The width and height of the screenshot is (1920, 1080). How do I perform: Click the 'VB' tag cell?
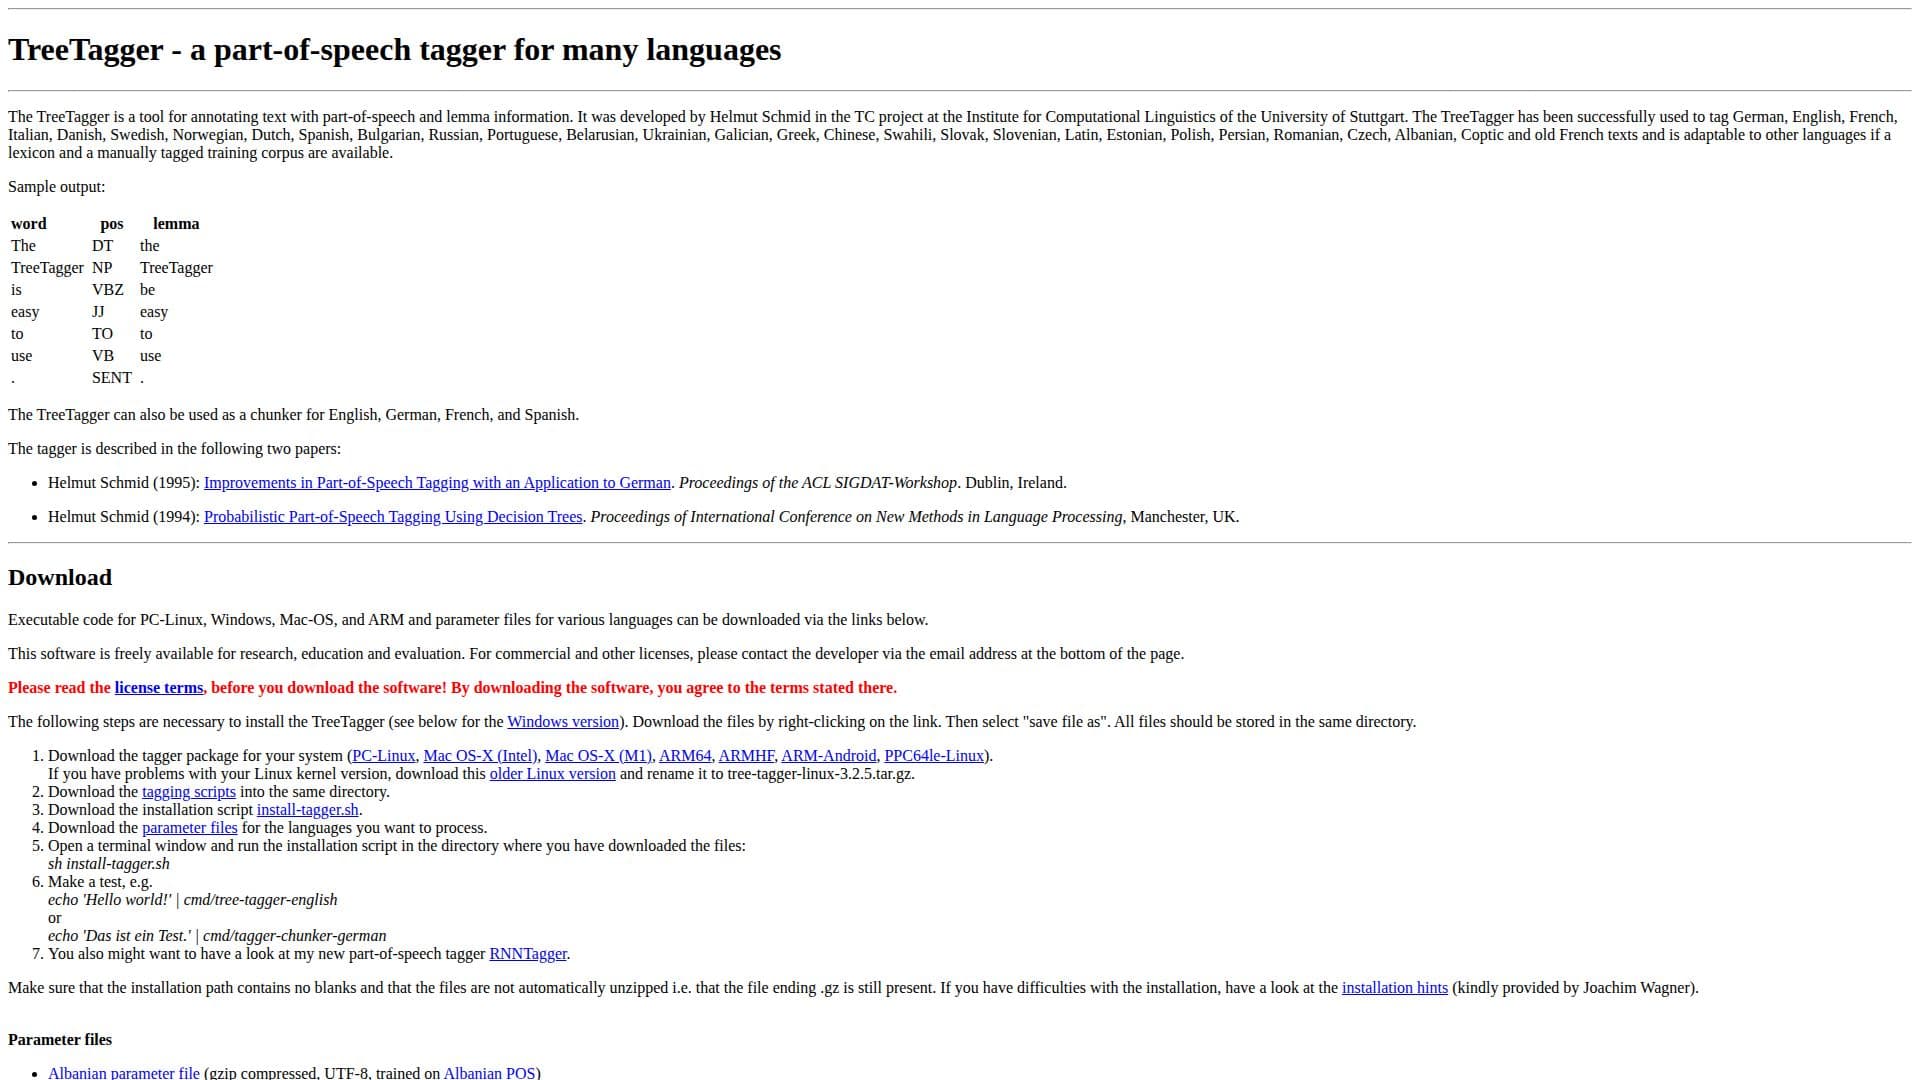pos(103,356)
